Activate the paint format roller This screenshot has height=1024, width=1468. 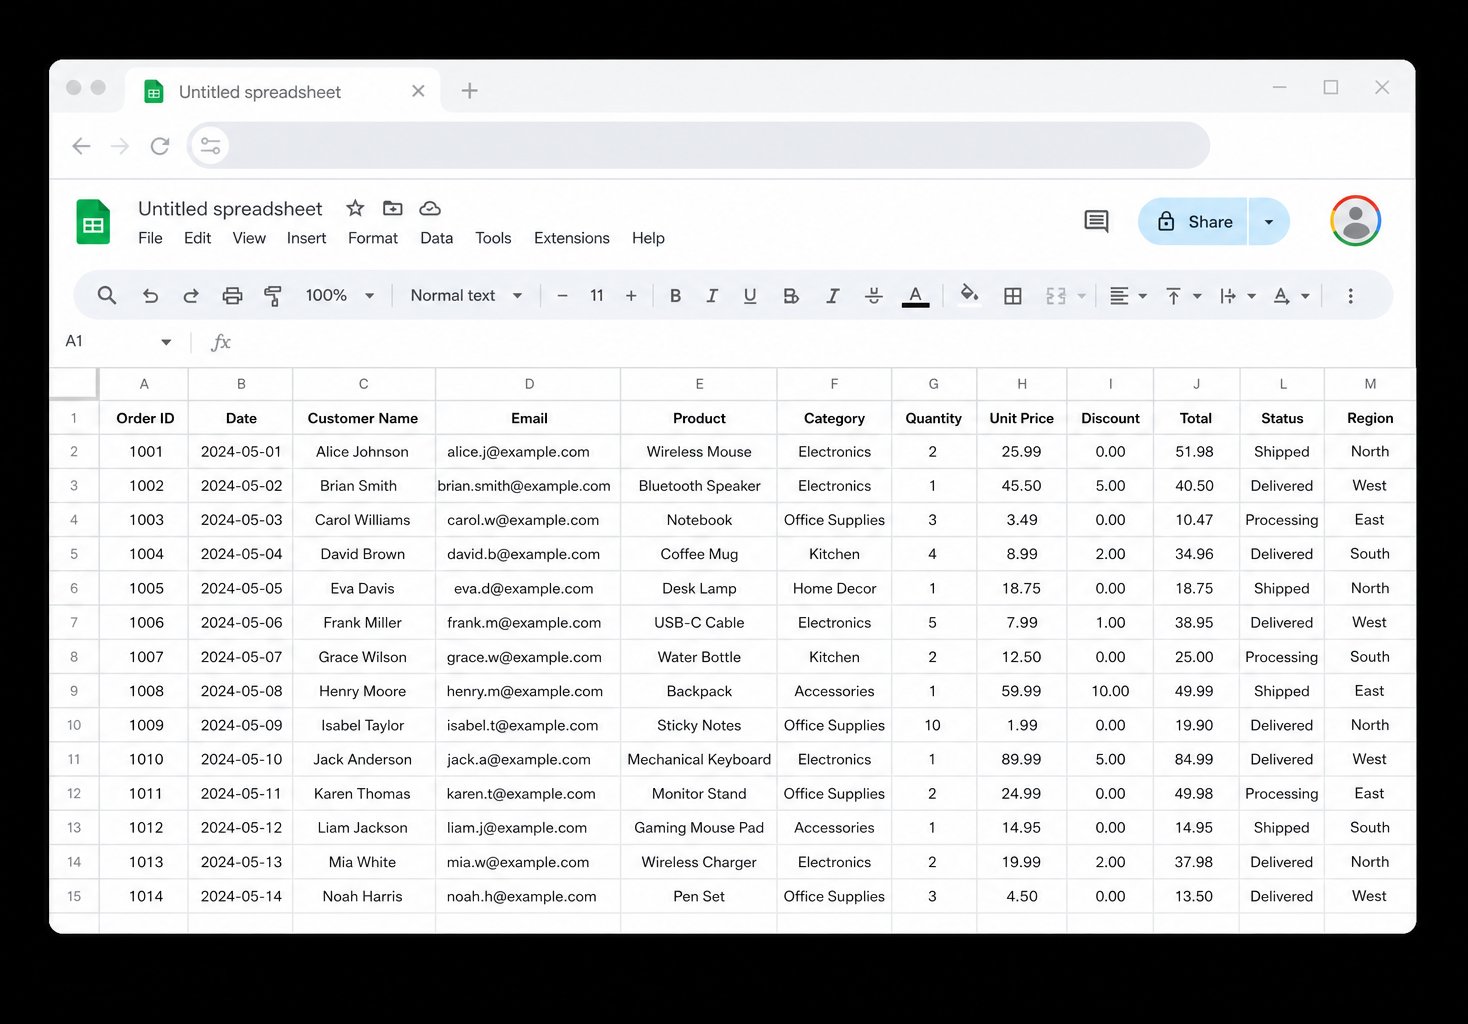tap(272, 295)
